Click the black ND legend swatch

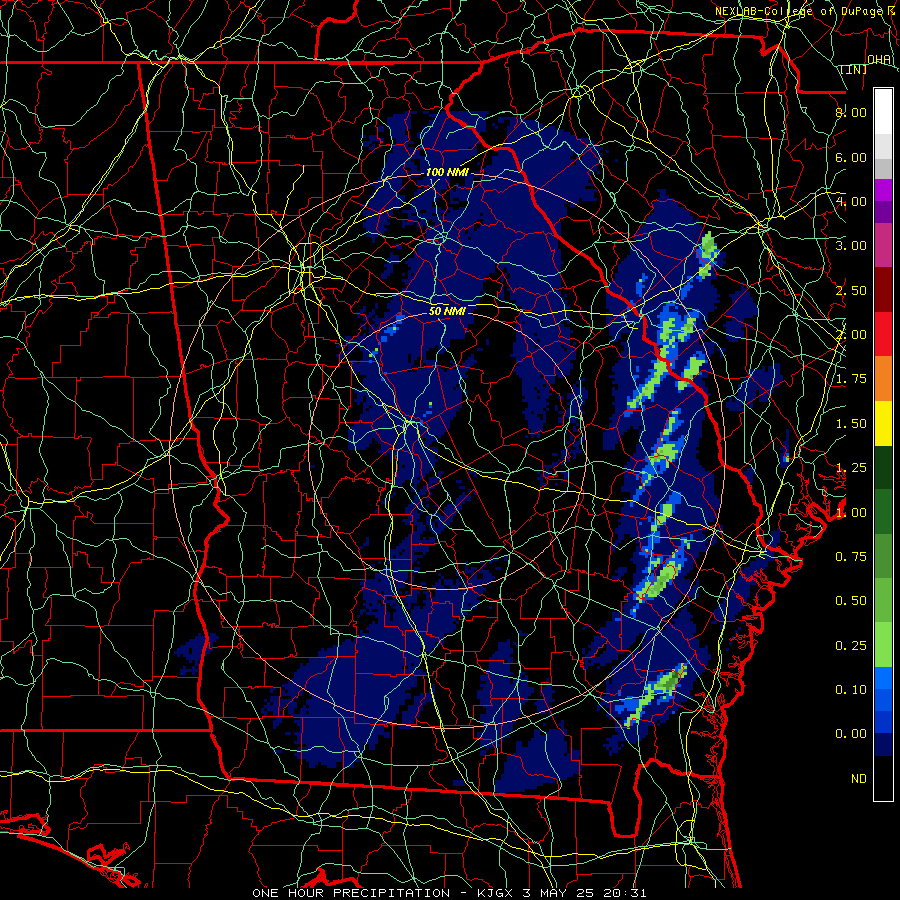(x=883, y=778)
